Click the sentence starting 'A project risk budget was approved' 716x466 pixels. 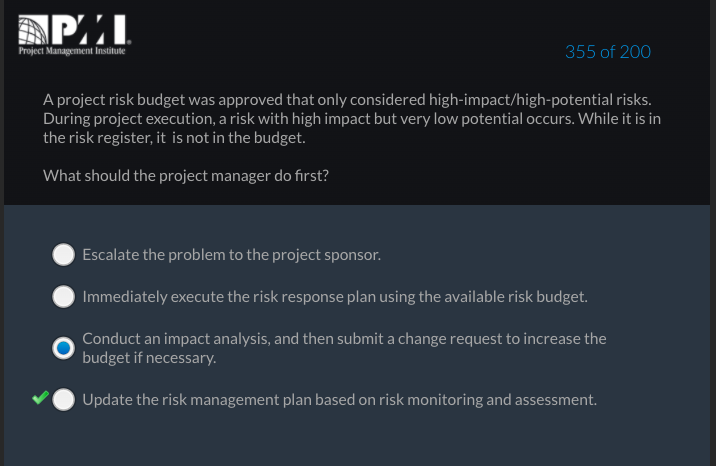point(347,99)
